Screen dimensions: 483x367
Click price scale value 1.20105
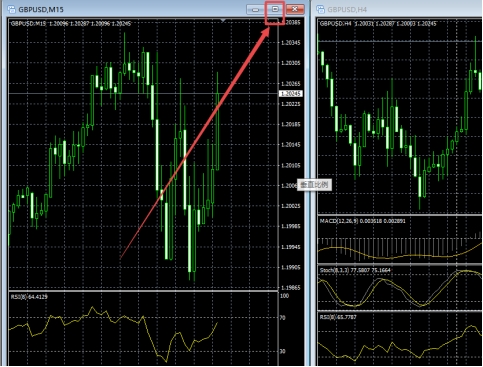pyautogui.click(x=291, y=165)
